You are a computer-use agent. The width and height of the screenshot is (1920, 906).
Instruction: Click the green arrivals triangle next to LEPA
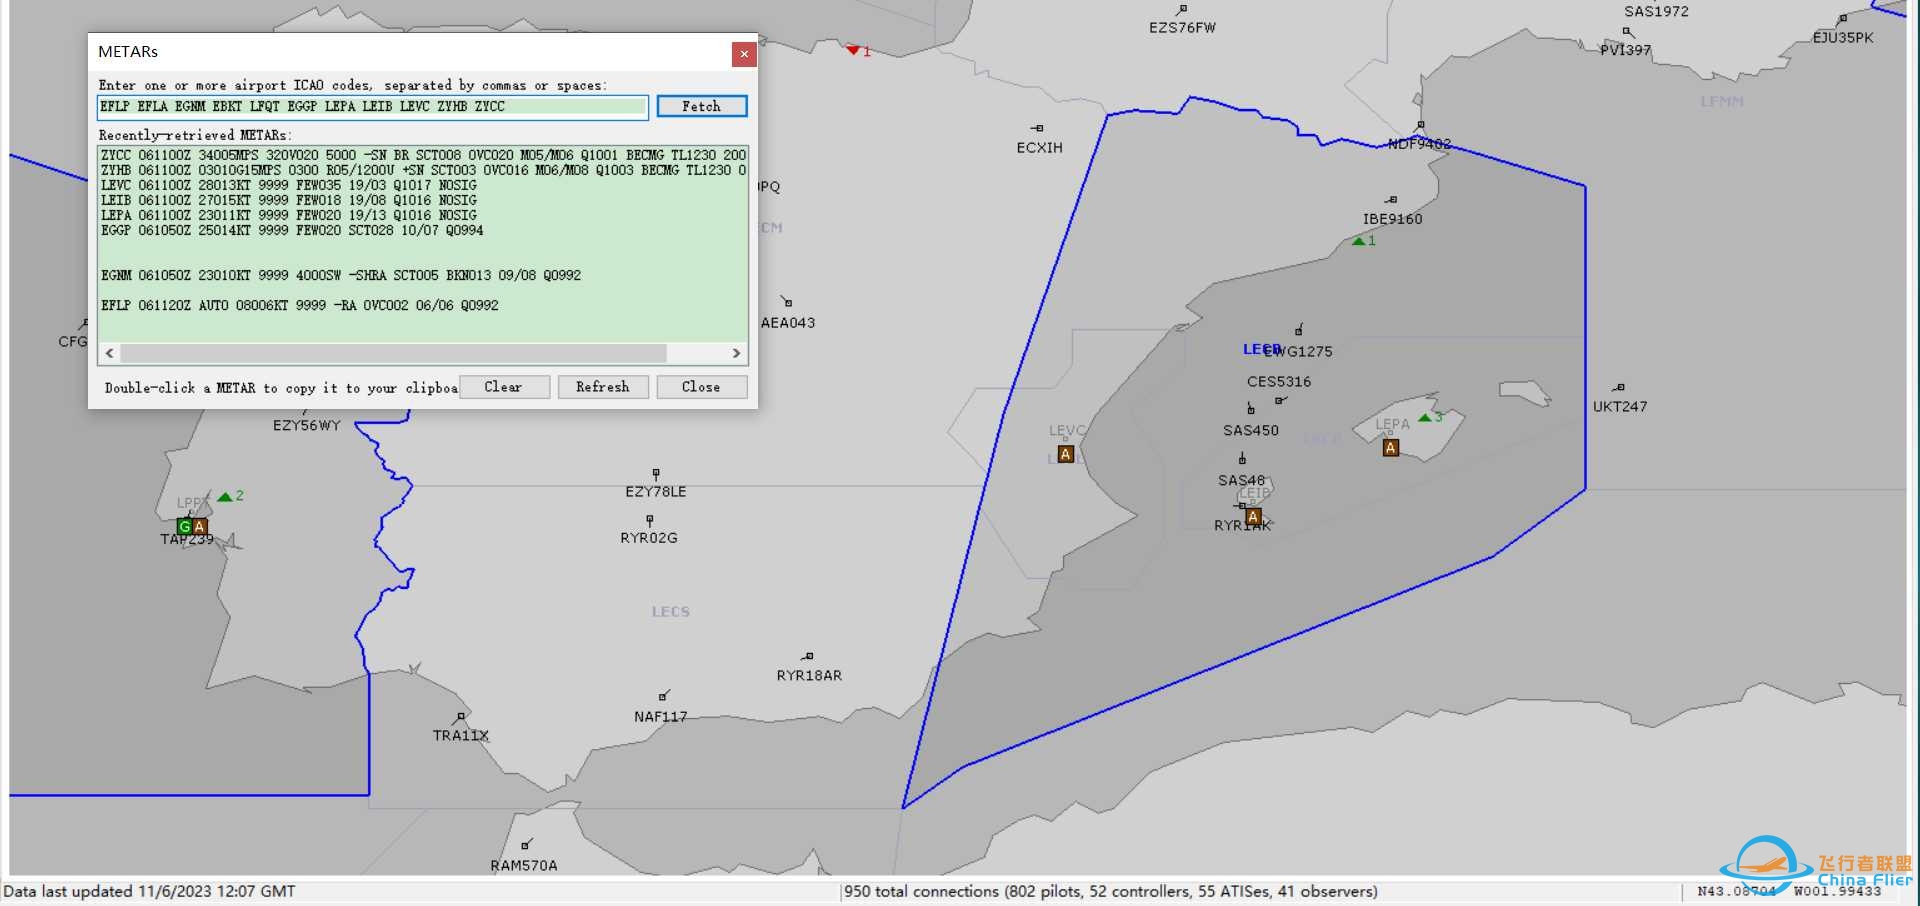[1425, 417]
